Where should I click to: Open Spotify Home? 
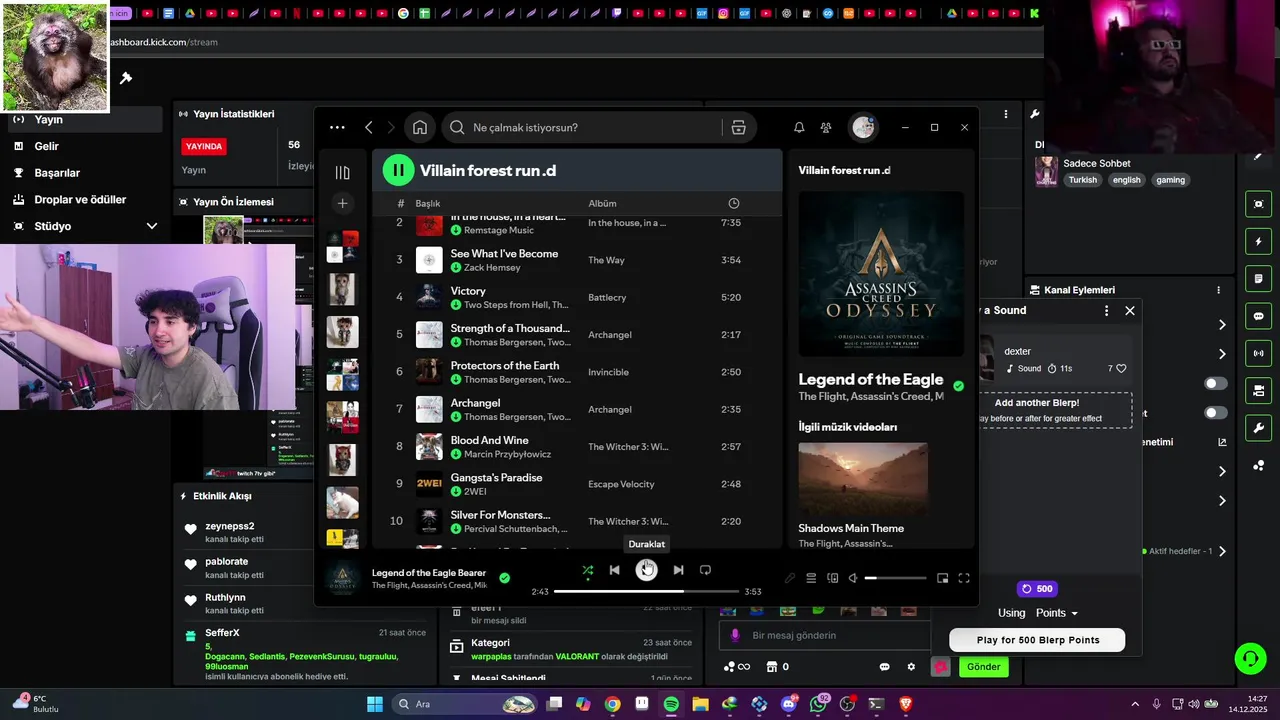click(420, 127)
